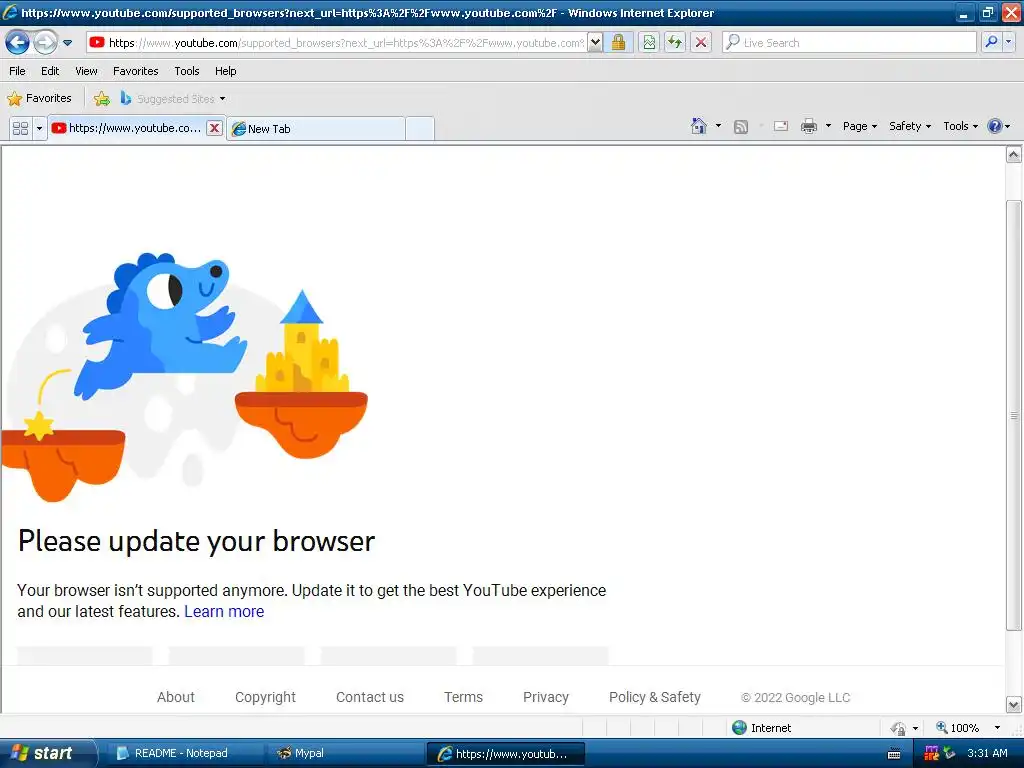Open the Help menu
Image resolution: width=1024 pixels, height=768 pixels.
point(225,71)
